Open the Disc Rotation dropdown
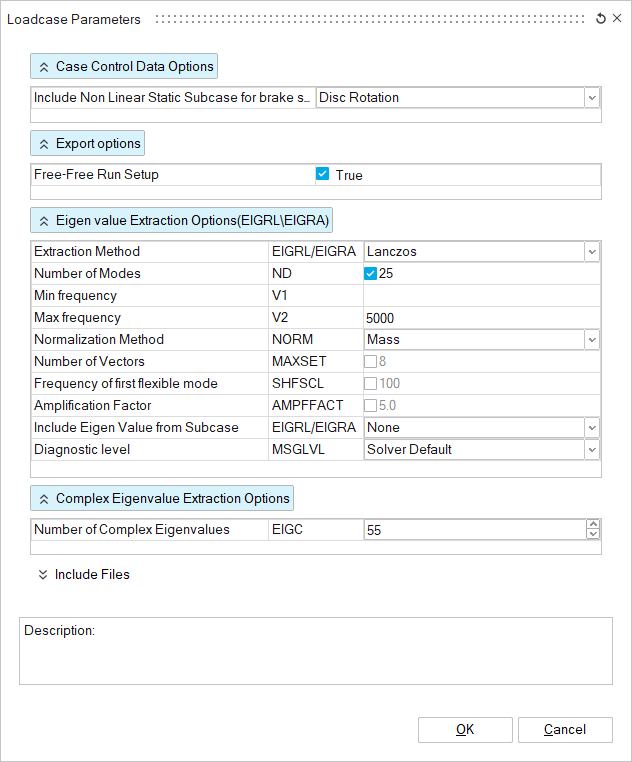Viewport: 632px width, 762px height. click(592, 97)
